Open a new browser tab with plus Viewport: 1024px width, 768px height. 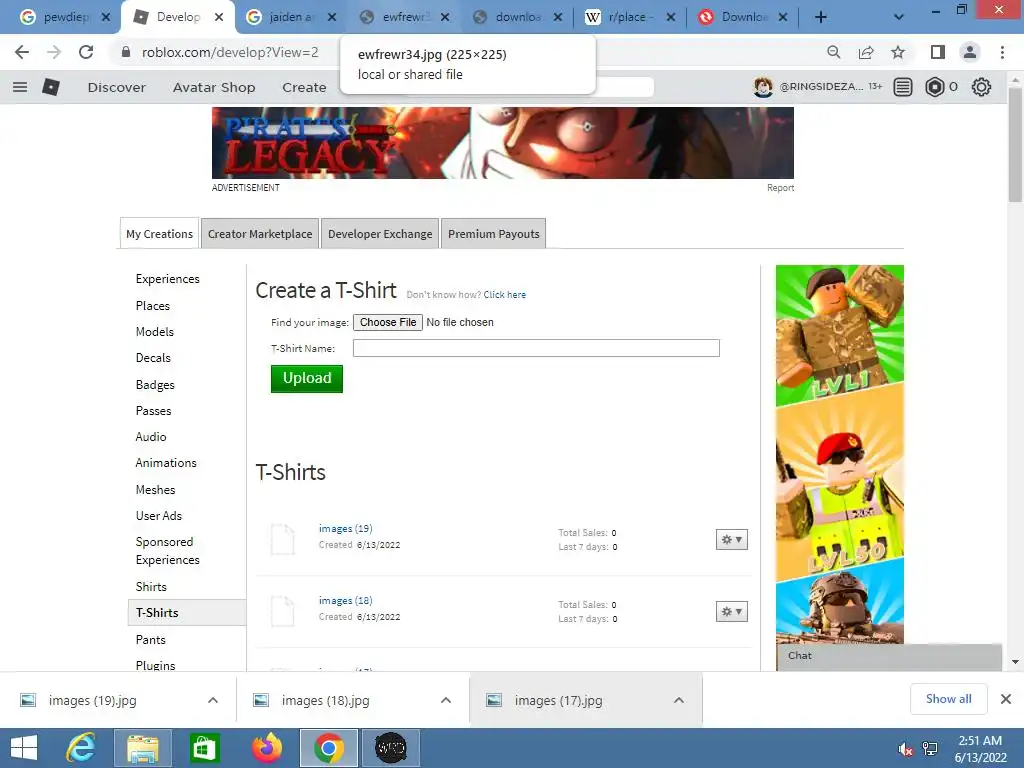tap(821, 18)
